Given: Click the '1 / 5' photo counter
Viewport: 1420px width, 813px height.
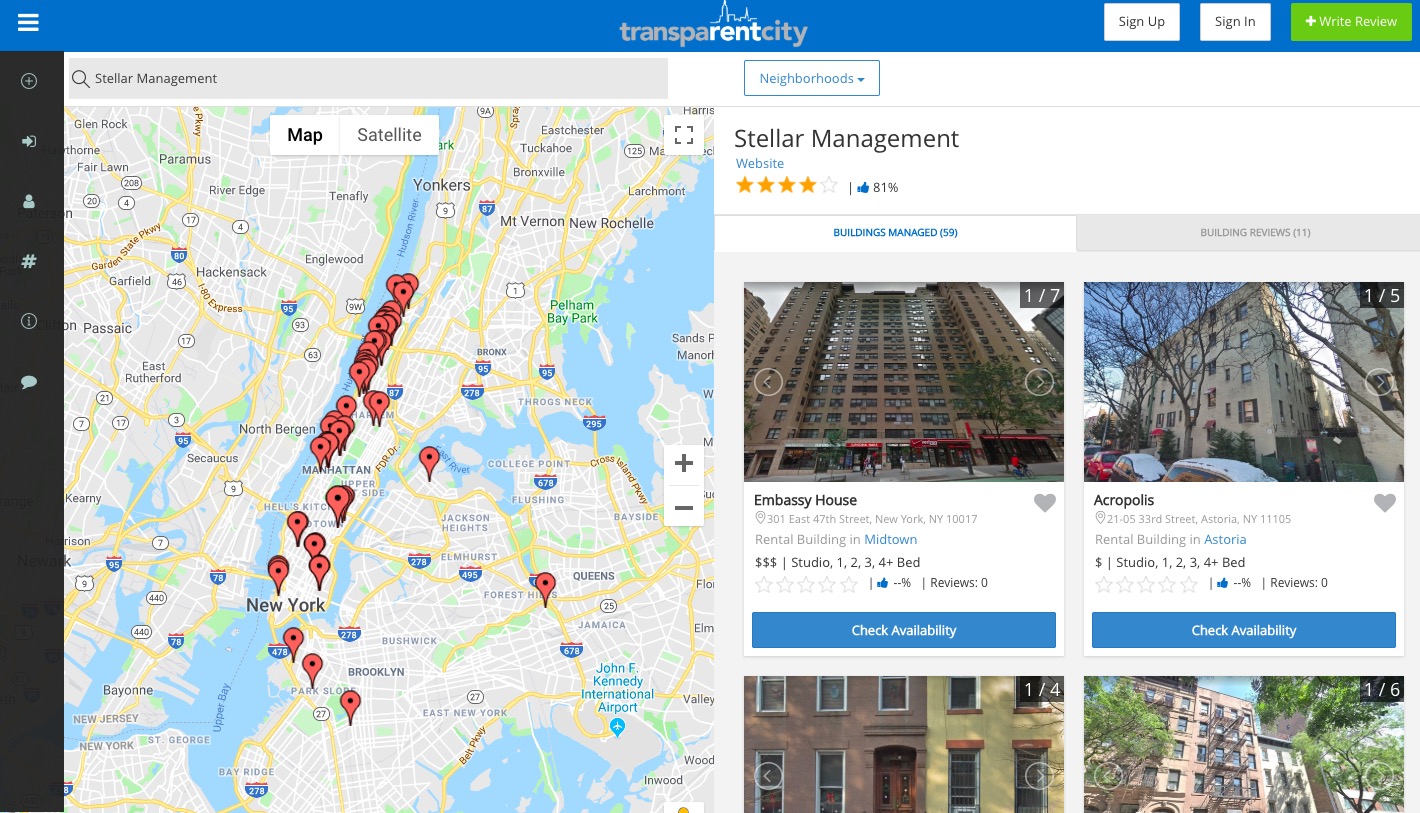Looking at the screenshot, I should pyautogui.click(x=1381, y=295).
